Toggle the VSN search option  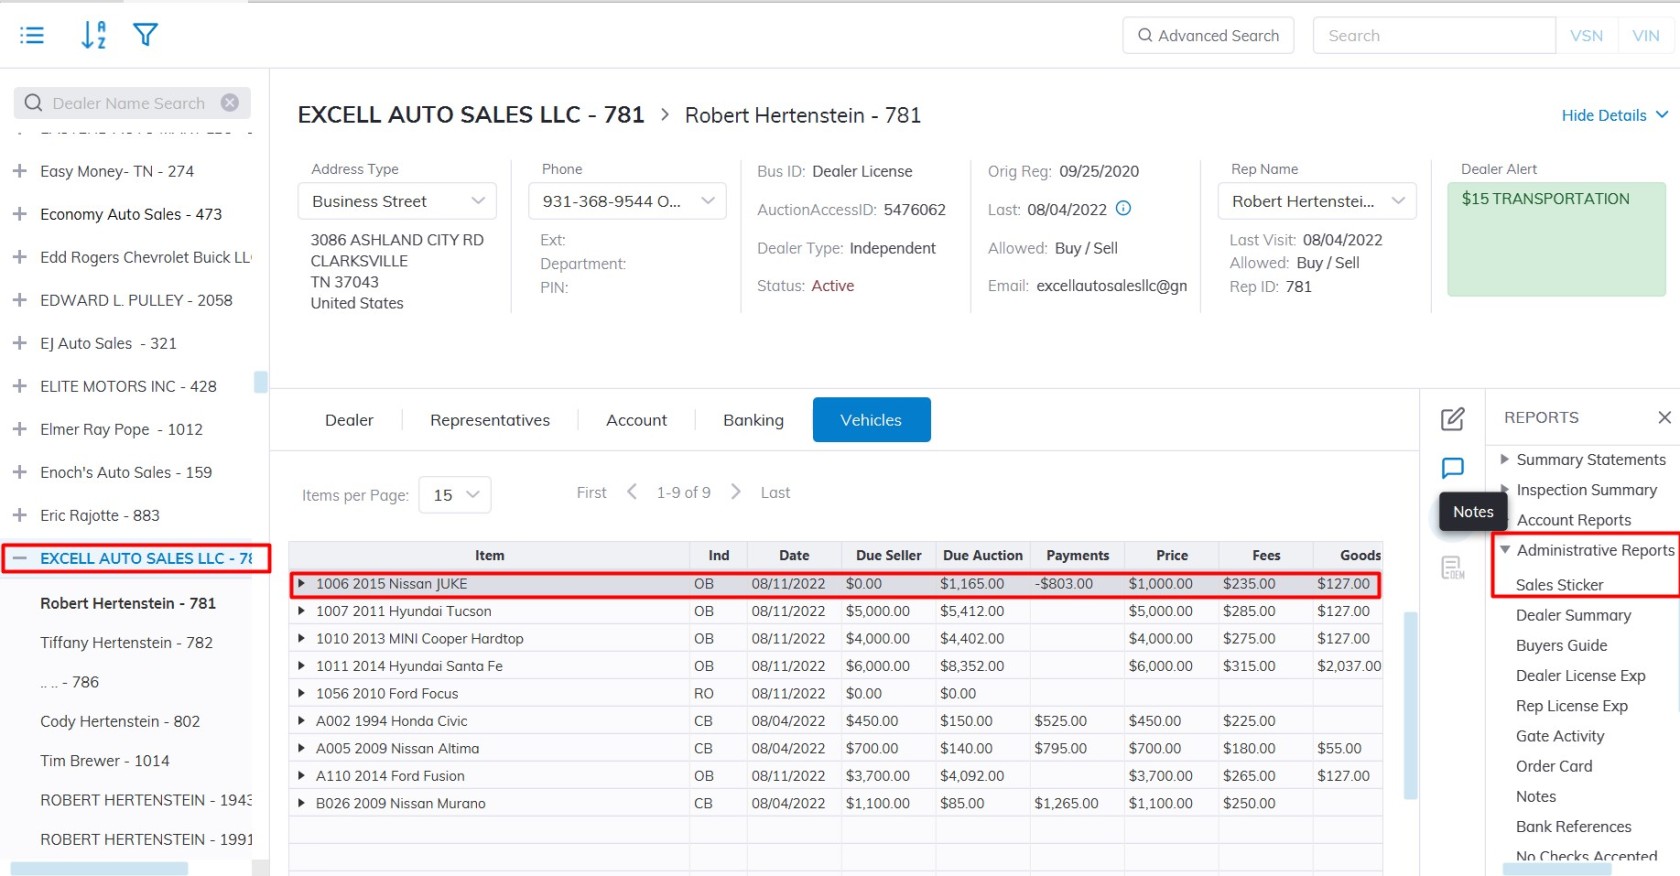tap(1586, 36)
